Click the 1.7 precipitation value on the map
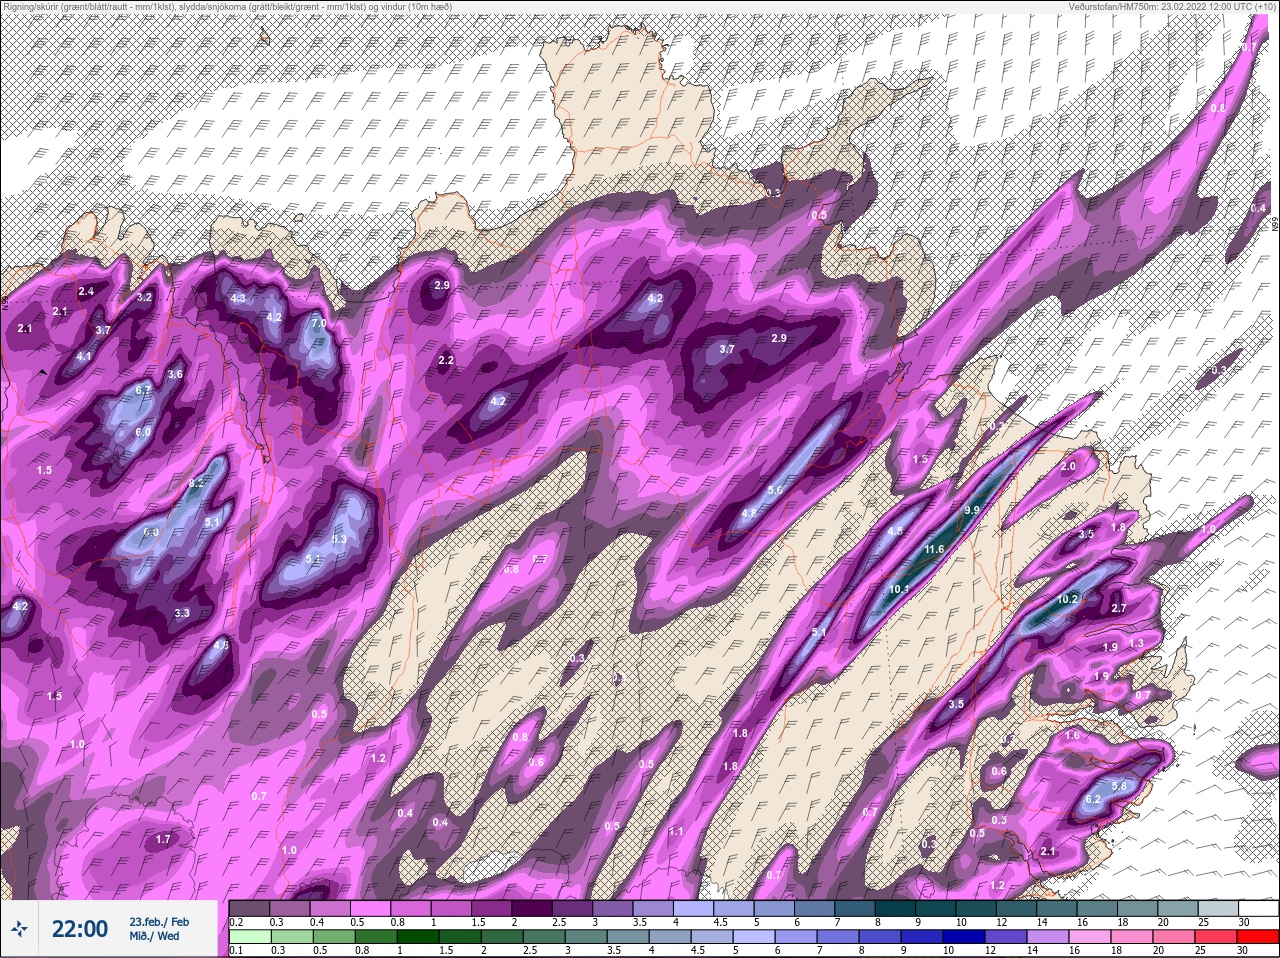 click(x=163, y=839)
